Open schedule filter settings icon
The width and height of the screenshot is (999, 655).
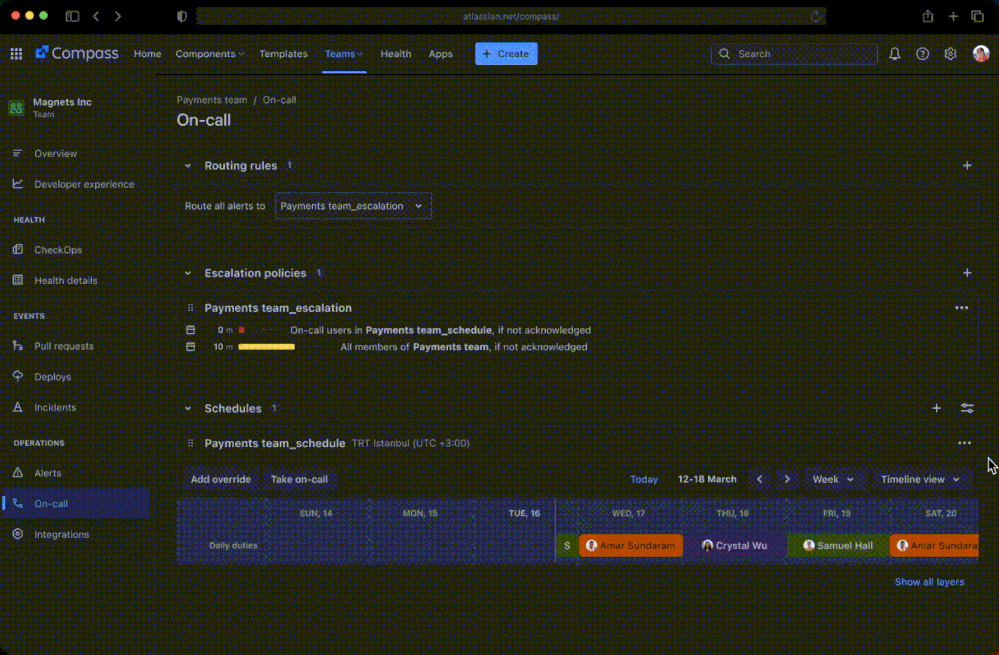coord(967,408)
